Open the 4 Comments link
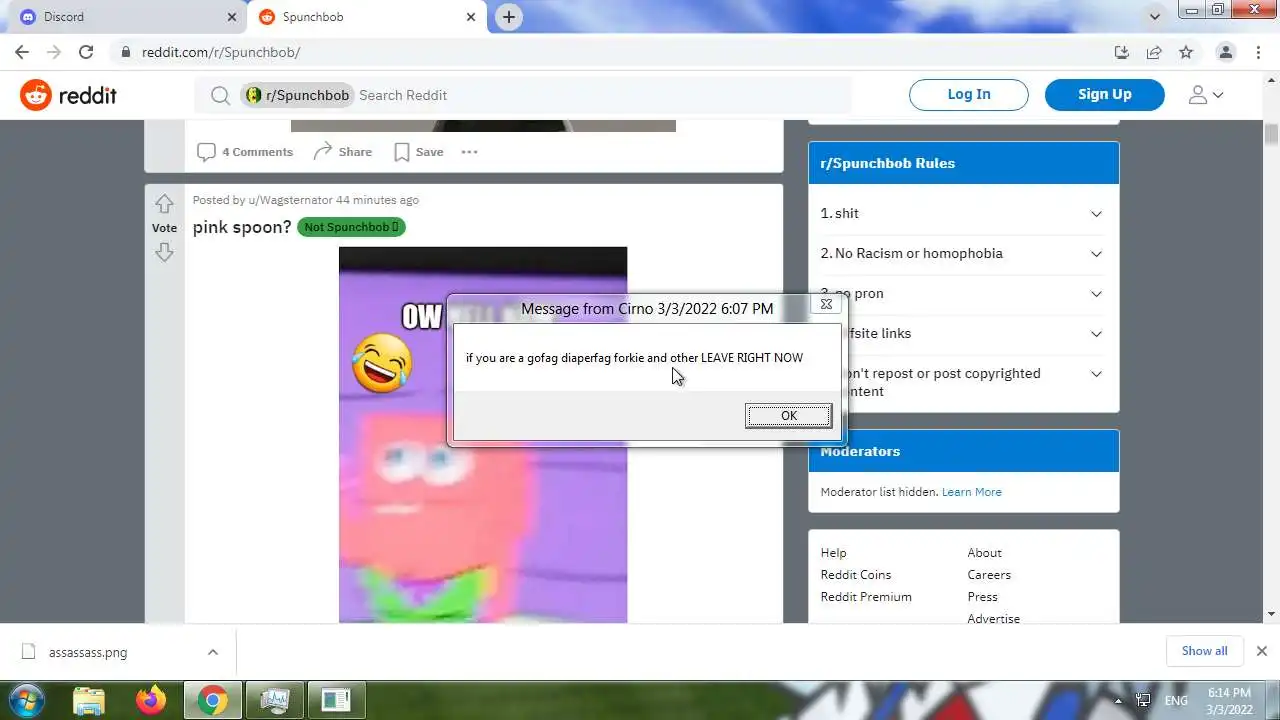Screen dimensions: 1280x720 (245, 152)
